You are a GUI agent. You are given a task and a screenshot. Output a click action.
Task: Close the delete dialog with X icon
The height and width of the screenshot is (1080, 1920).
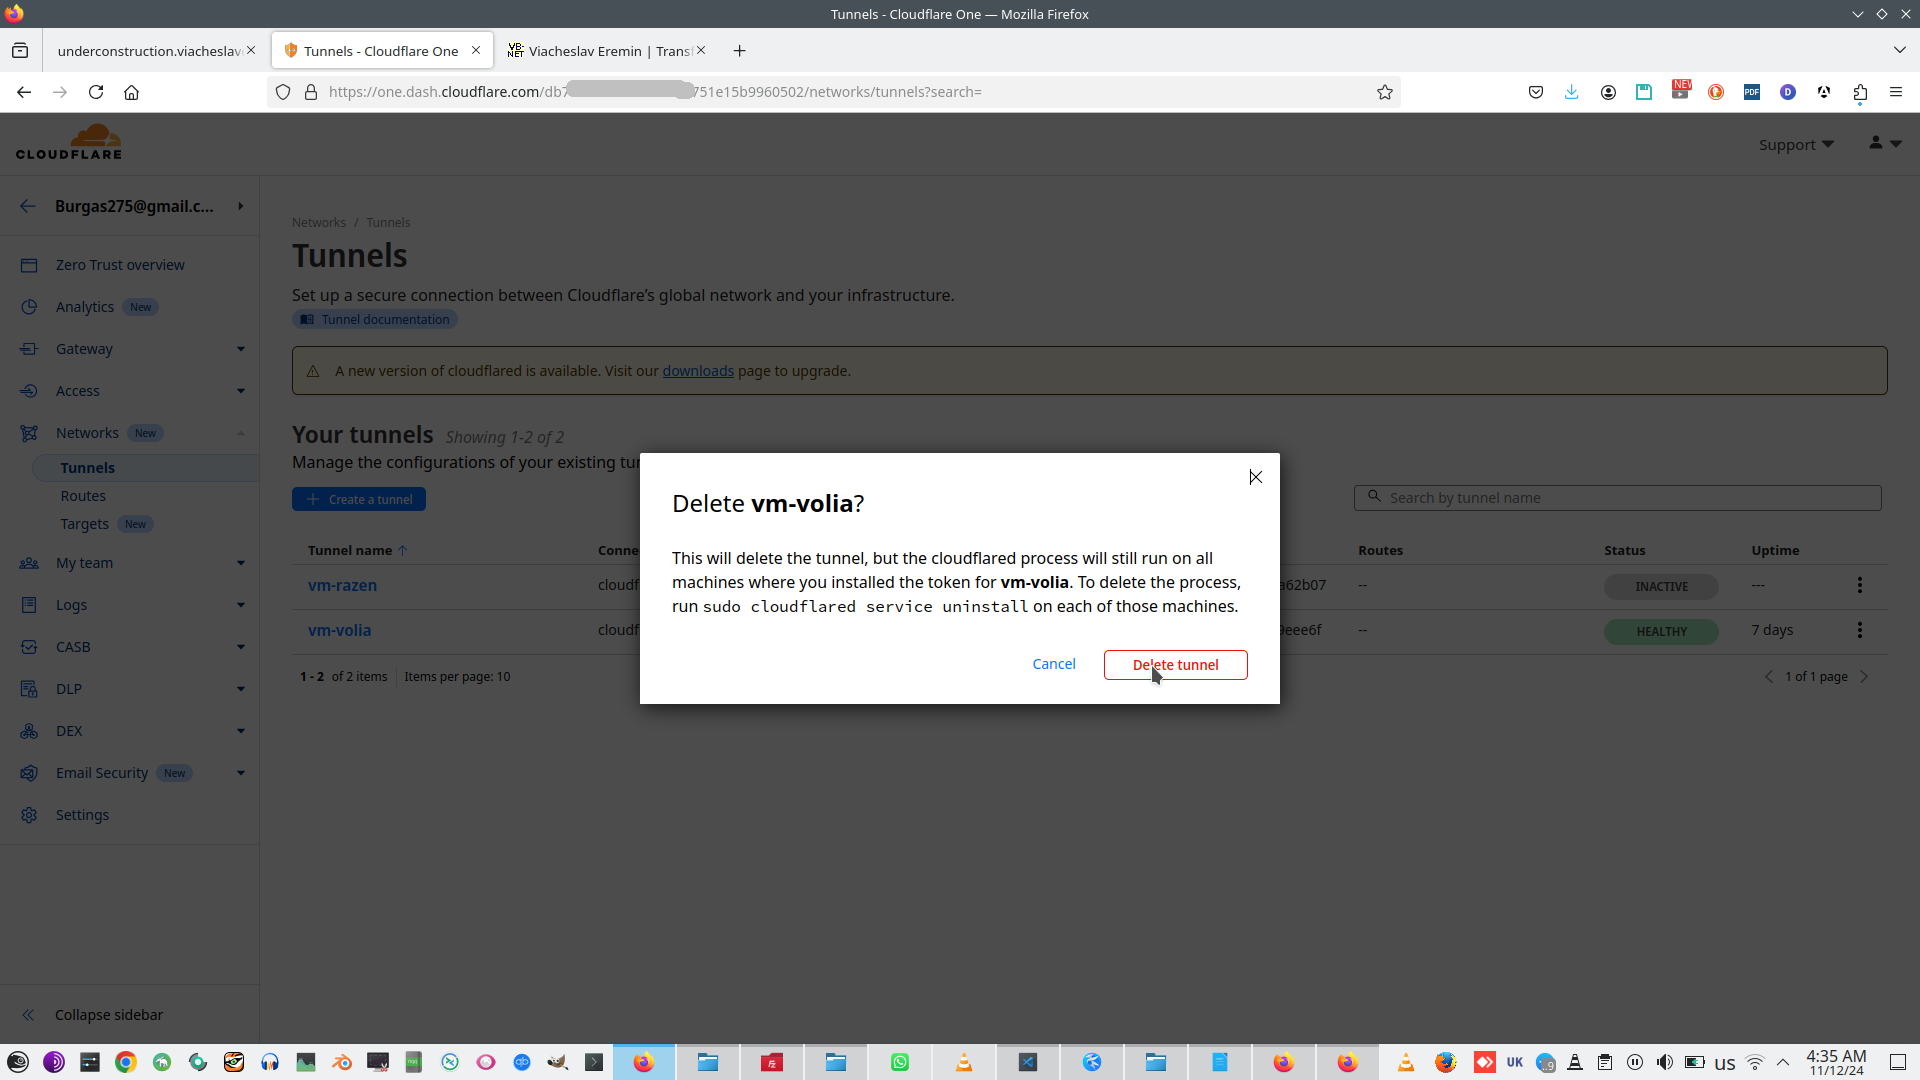(x=1255, y=477)
